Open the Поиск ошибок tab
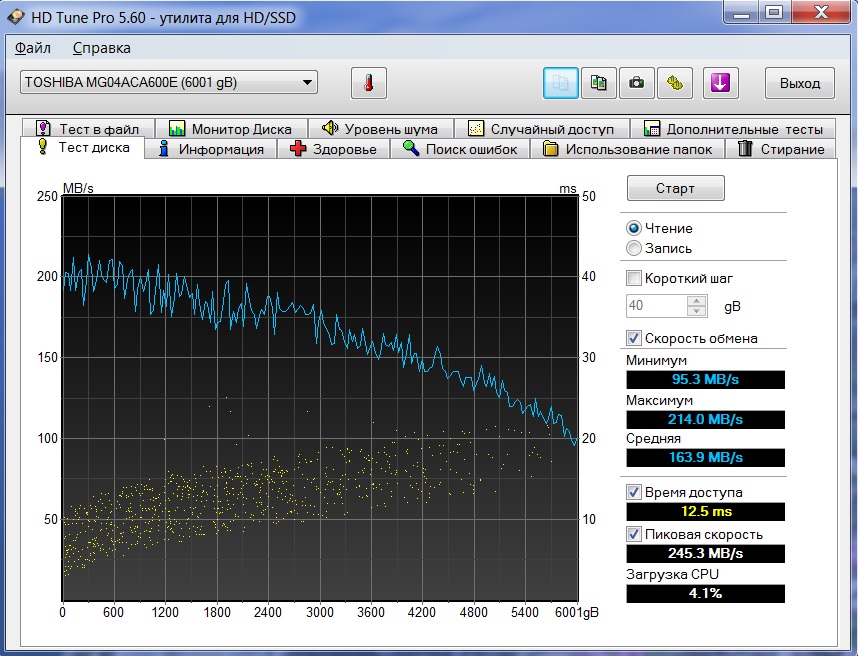Viewport: 858px width, 656px height. pos(460,149)
